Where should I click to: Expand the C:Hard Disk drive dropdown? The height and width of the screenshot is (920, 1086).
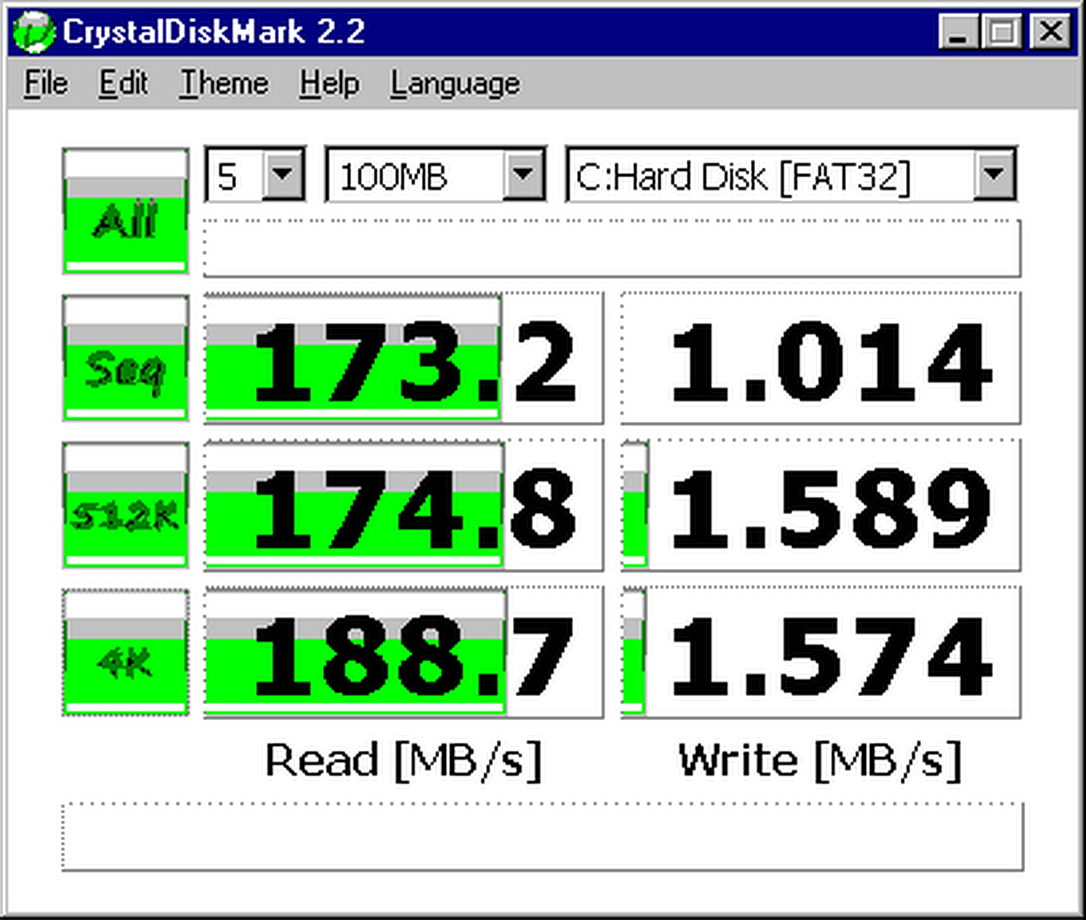pos(994,174)
